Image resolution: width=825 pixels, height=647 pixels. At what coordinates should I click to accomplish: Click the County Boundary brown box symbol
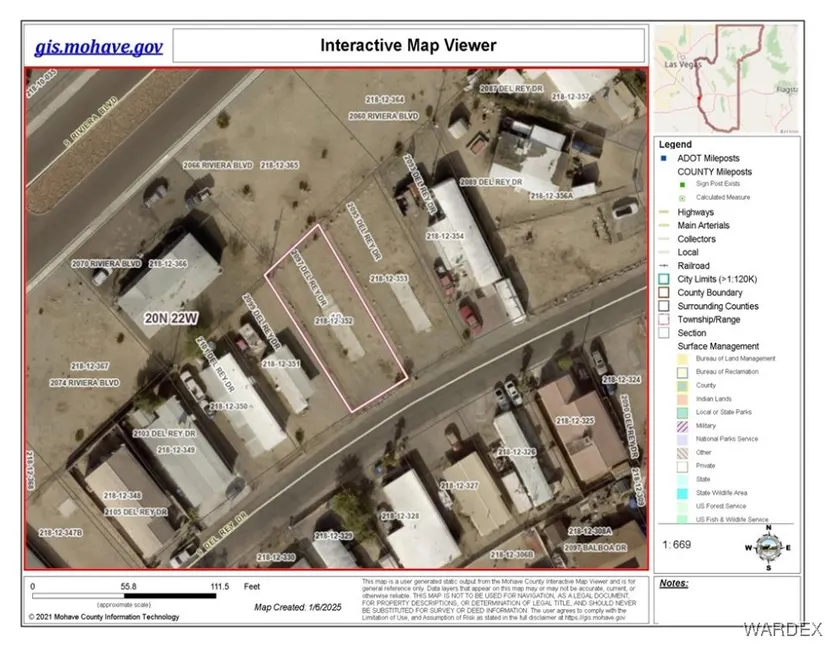(x=664, y=293)
